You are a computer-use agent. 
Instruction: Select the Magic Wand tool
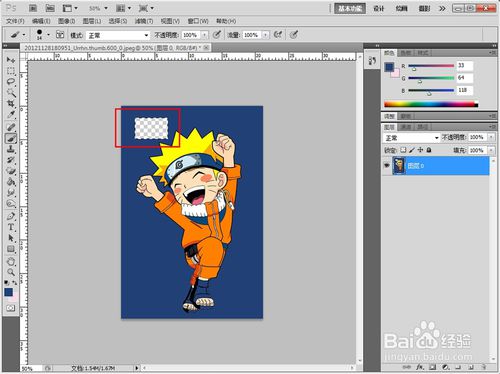11,93
